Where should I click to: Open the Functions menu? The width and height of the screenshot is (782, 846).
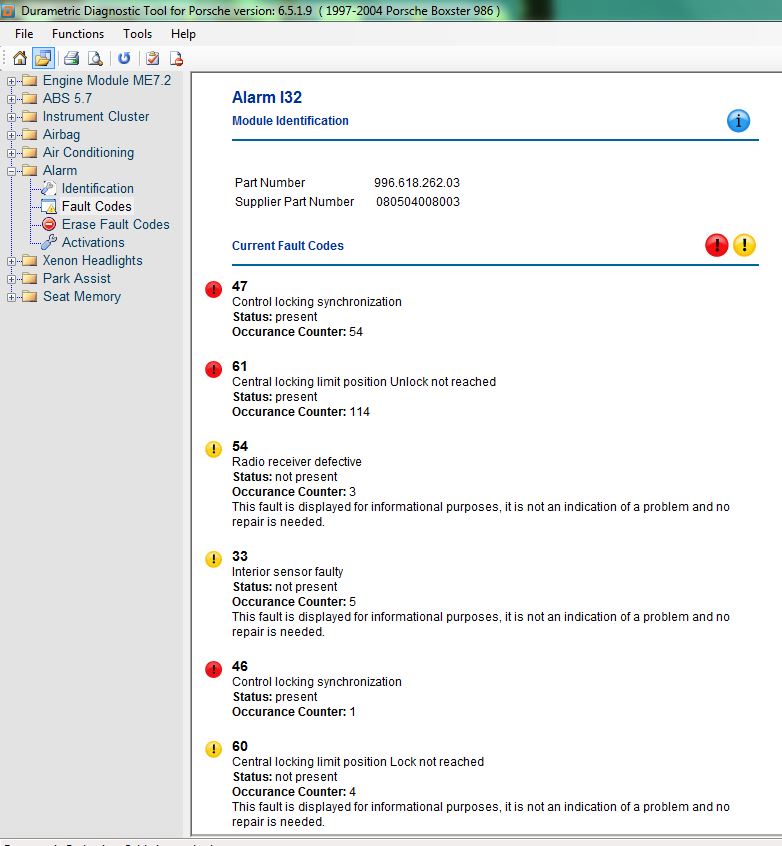[x=78, y=33]
